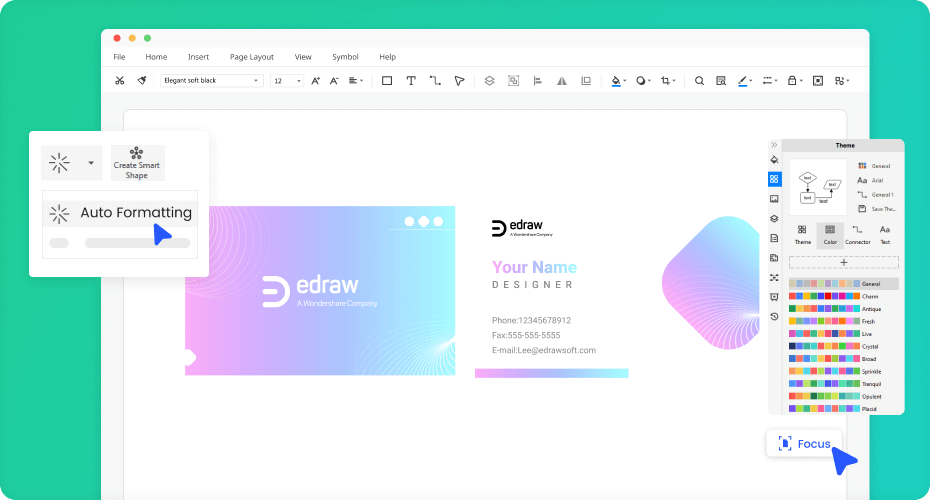Viewport: 930px width, 500px height.
Task: Open the Symbol menu
Action: point(345,57)
